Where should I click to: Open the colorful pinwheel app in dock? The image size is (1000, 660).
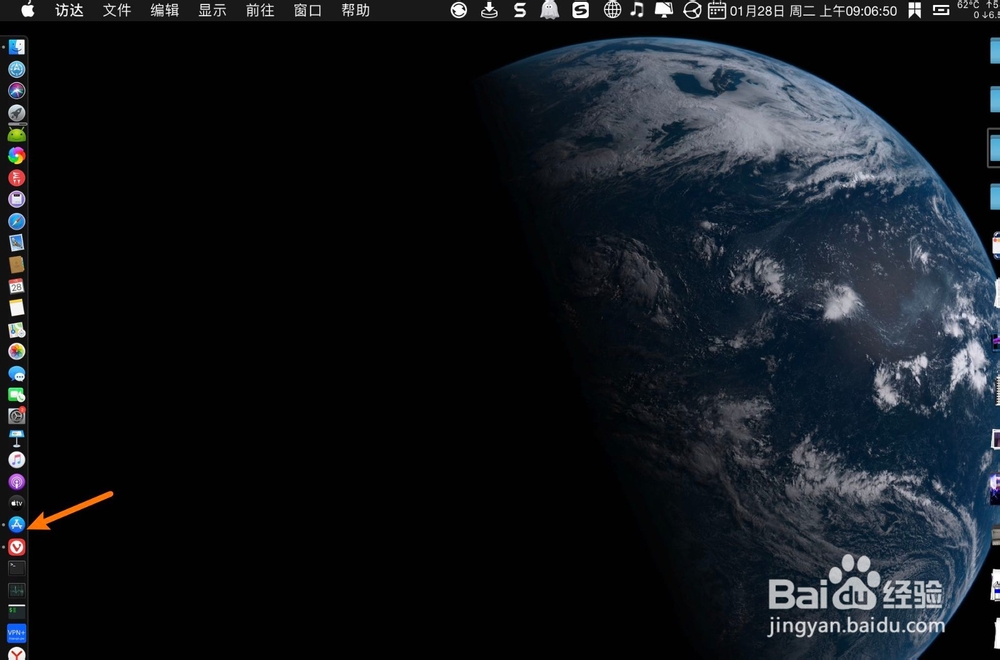coord(17,156)
